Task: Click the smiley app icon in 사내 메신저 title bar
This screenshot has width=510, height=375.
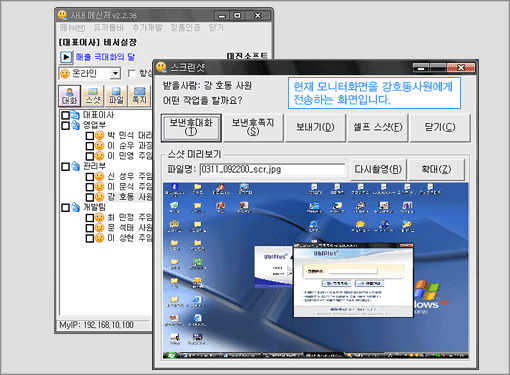Action: point(62,15)
